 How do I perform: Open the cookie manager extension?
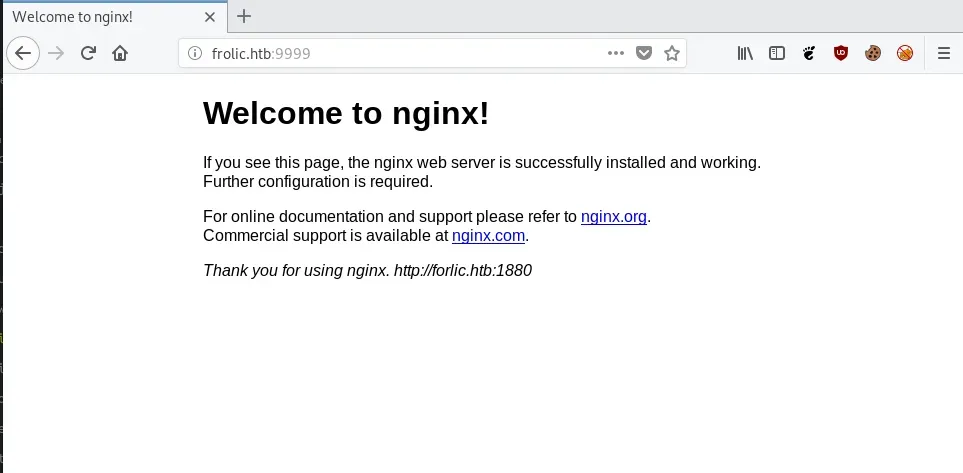pyautogui.click(x=873, y=54)
